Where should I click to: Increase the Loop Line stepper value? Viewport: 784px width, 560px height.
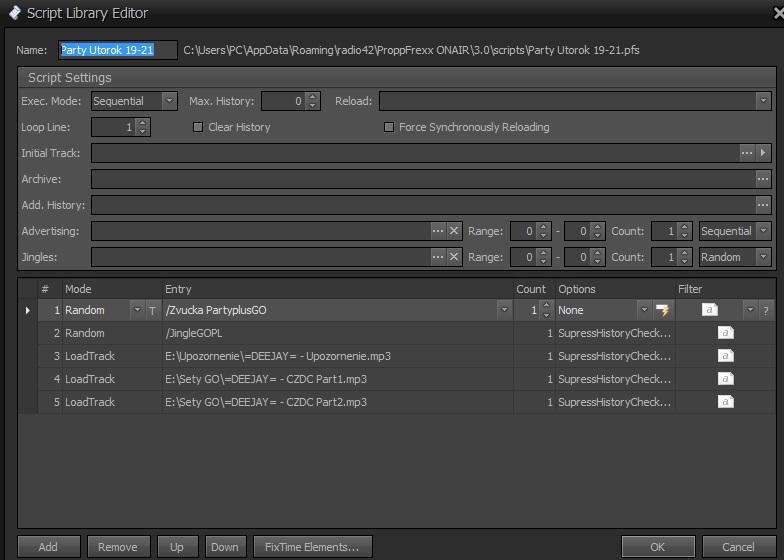point(143,123)
